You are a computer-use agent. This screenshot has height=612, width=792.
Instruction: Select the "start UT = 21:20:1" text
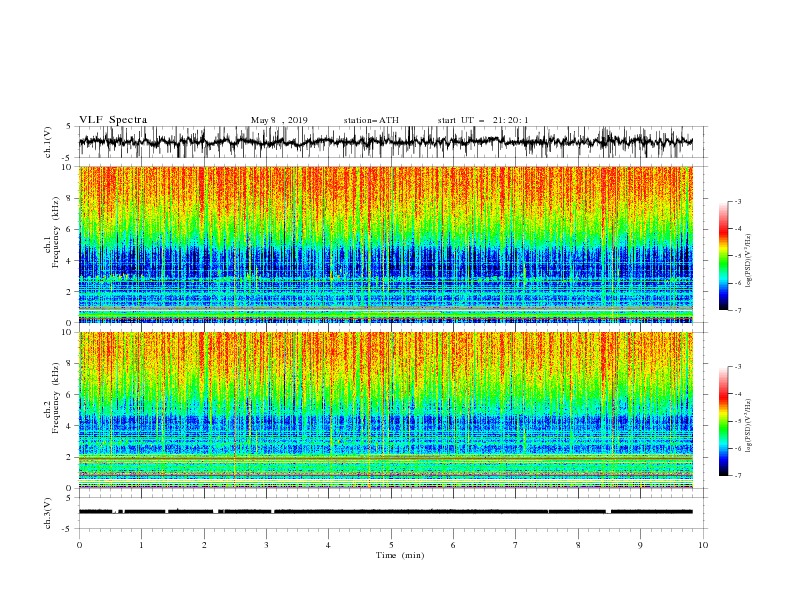coord(483,120)
